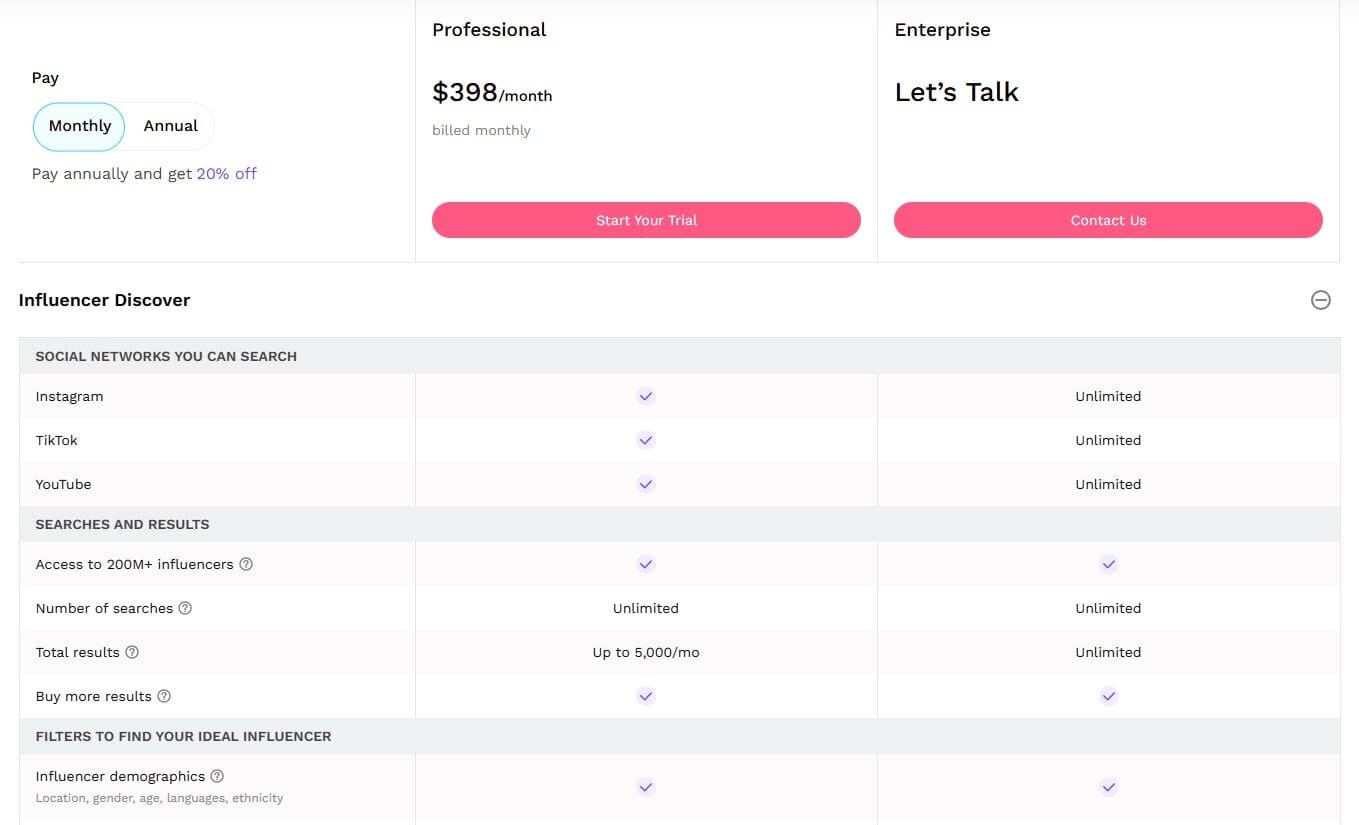Select the Professional plan column header
The height and width of the screenshot is (825, 1359).
tap(489, 30)
